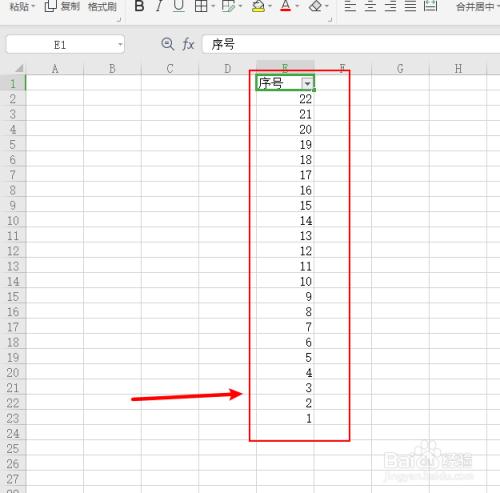Click the cell containing 17
This screenshot has width=500, height=493.
pyautogui.click(x=285, y=175)
